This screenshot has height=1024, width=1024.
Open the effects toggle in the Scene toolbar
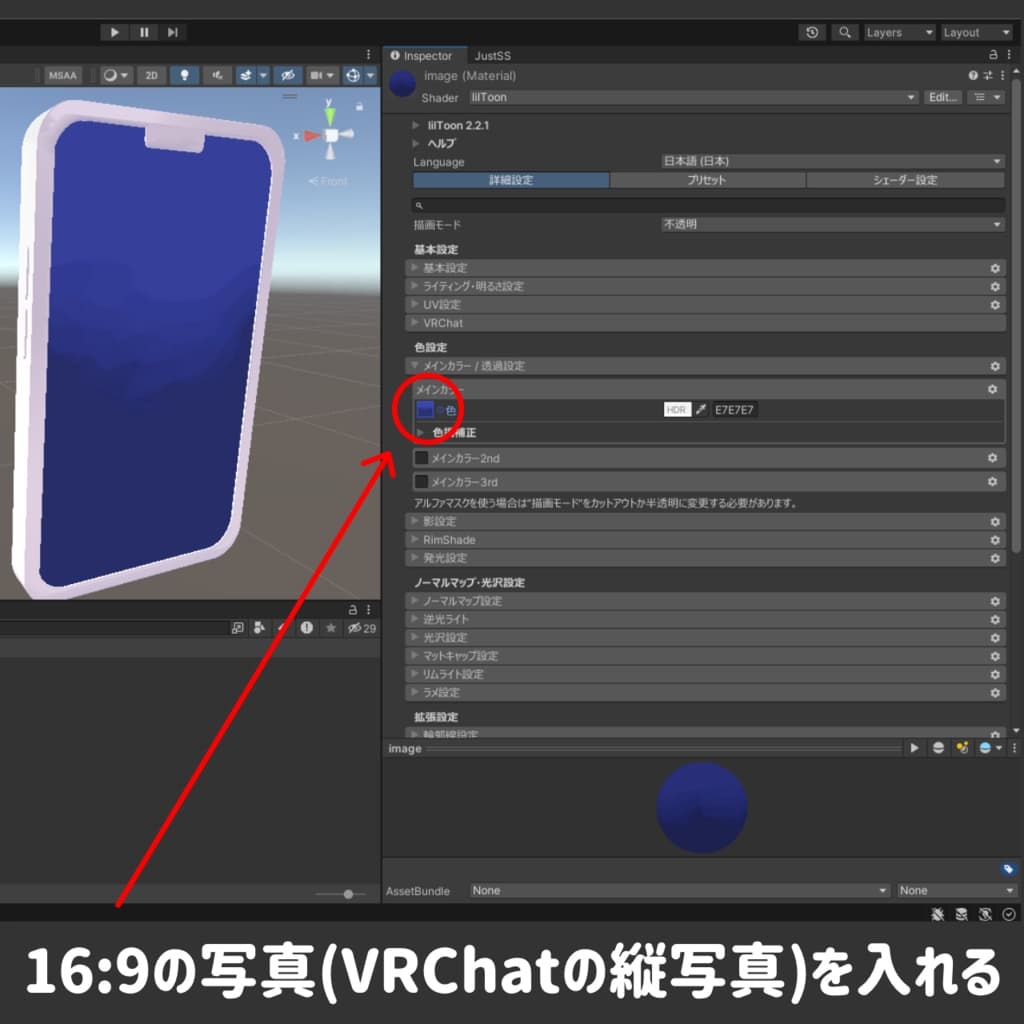pos(247,74)
